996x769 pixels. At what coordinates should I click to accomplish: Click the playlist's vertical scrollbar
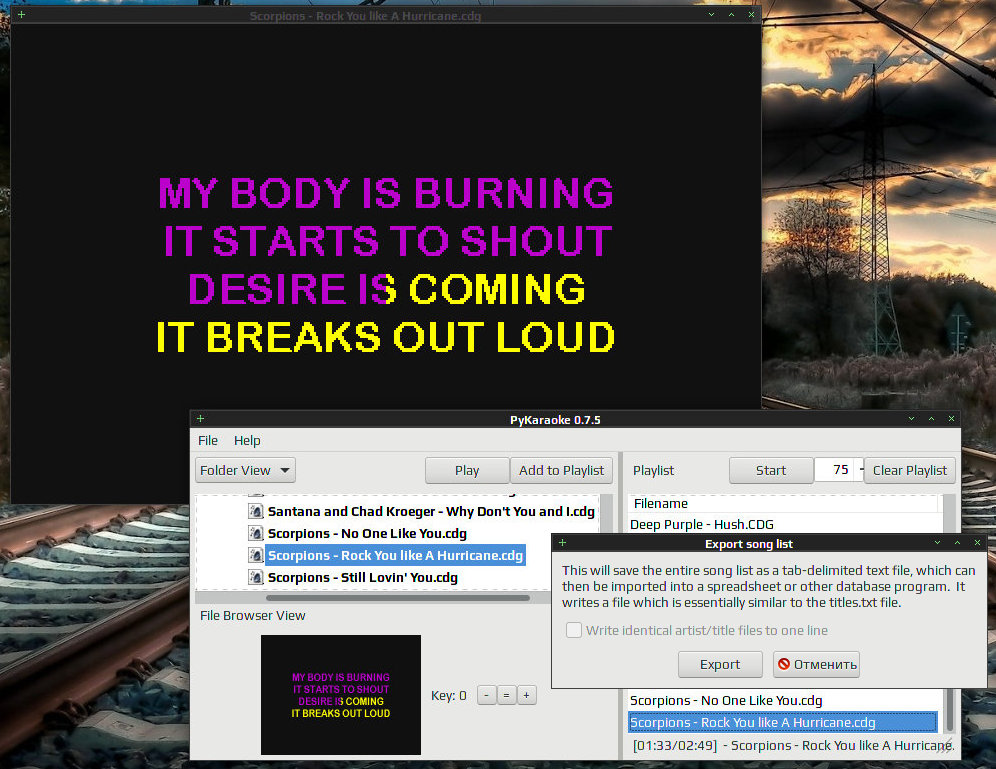pyautogui.click(x=950, y=709)
